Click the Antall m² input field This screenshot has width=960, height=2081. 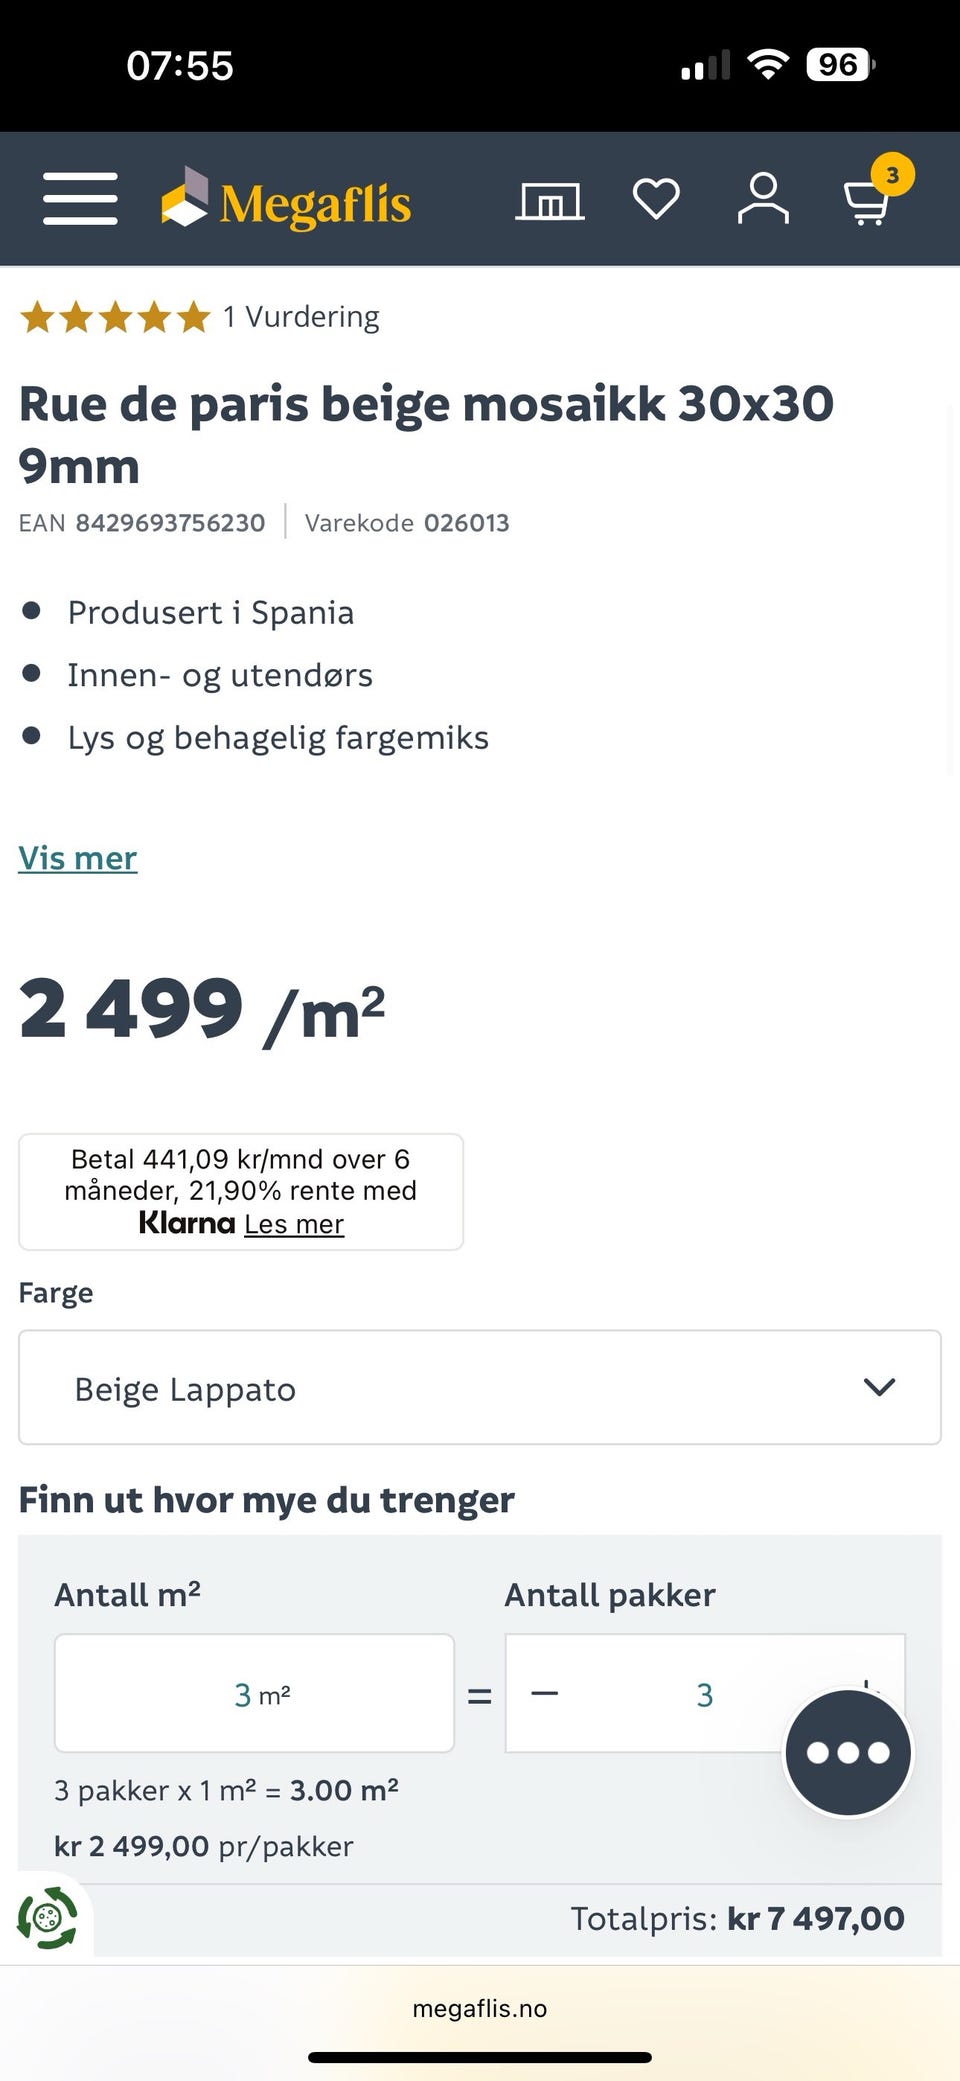pos(254,1693)
